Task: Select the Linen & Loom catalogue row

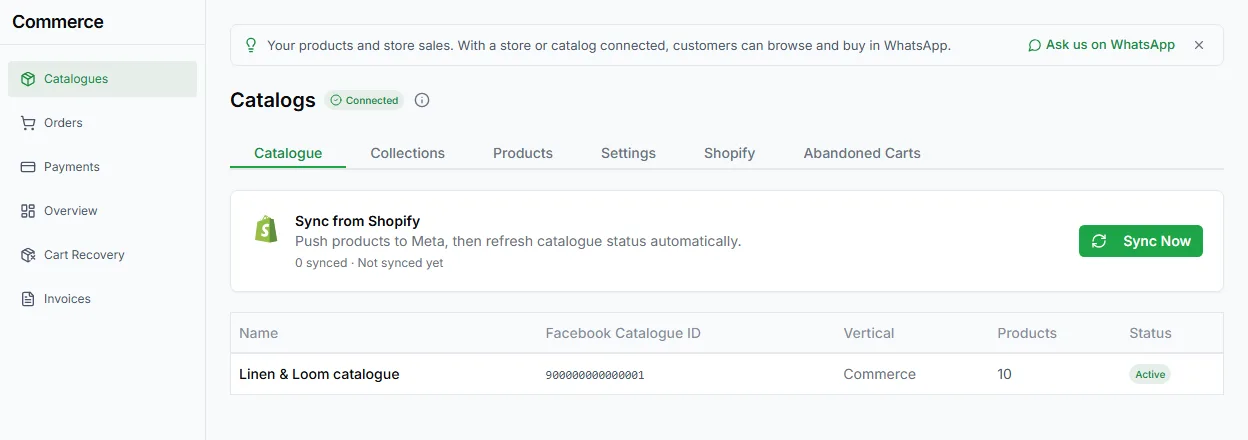Action: [x=727, y=374]
